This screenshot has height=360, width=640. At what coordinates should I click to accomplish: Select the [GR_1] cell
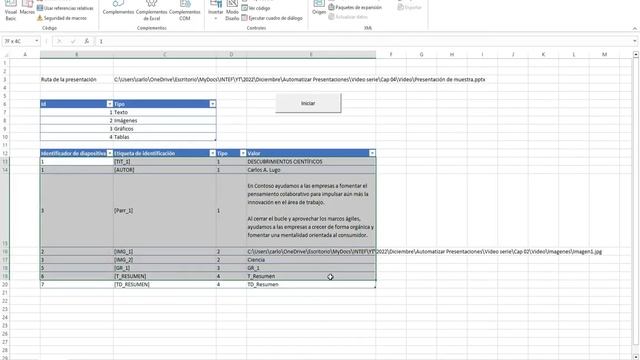click(165, 268)
